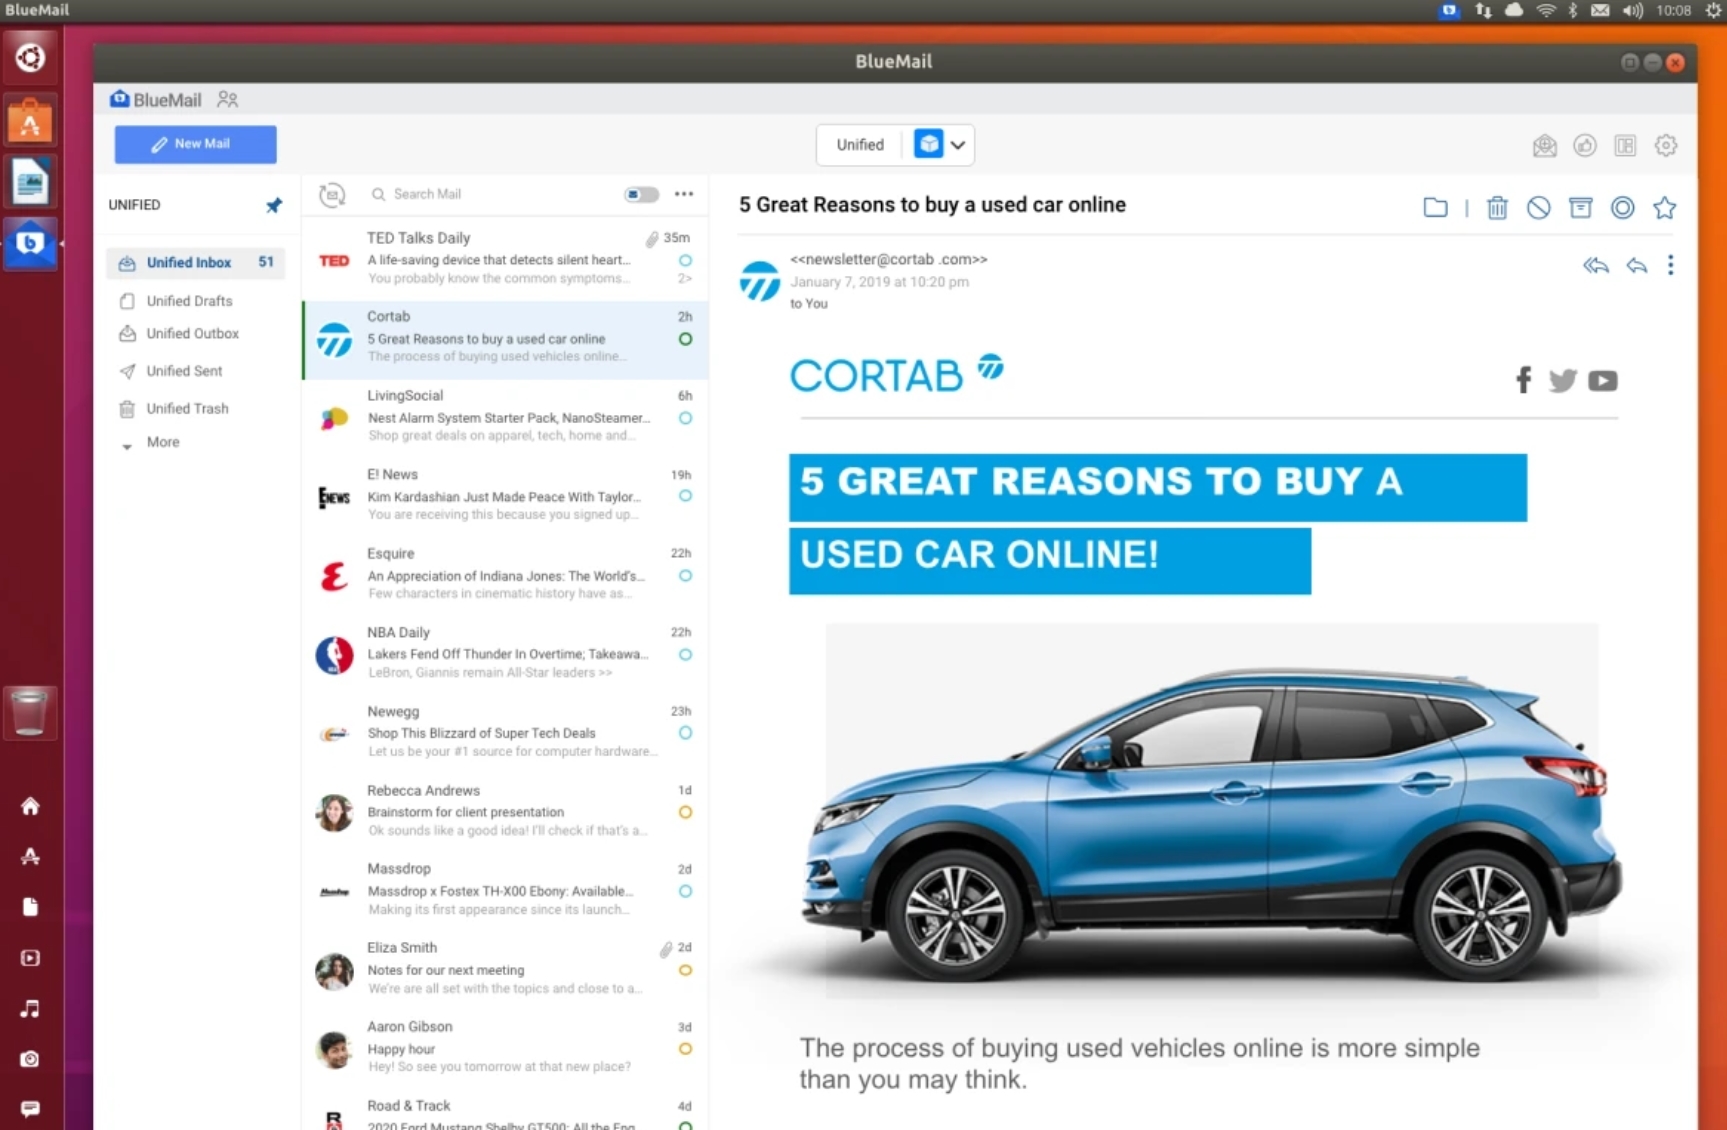Click the archive icon in email toolbar
Image resolution: width=1727 pixels, height=1130 pixels.
(x=1580, y=208)
